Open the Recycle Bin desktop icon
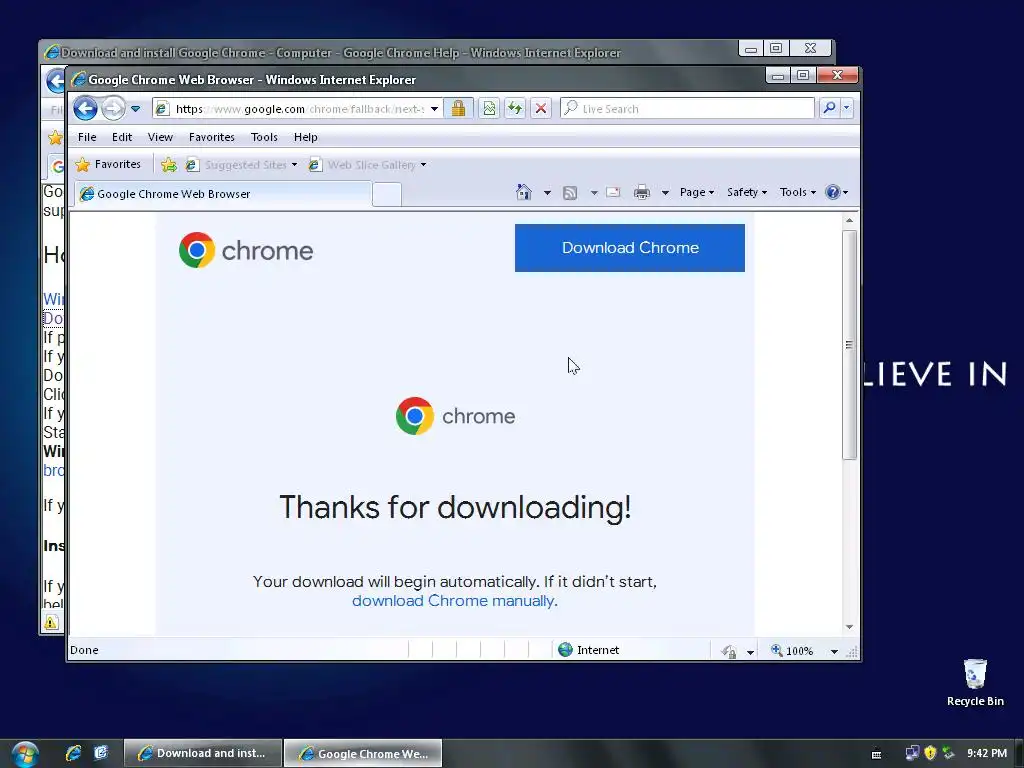The image size is (1024, 768). (975, 682)
